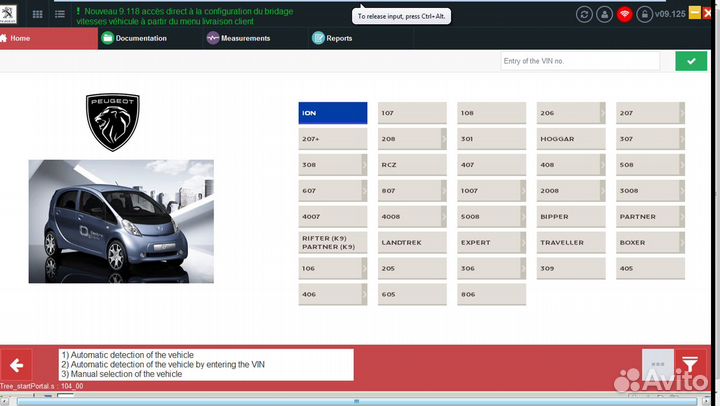Click the VIN number entry field
This screenshot has width=720, height=406.
pyautogui.click(x=580, y=61)
